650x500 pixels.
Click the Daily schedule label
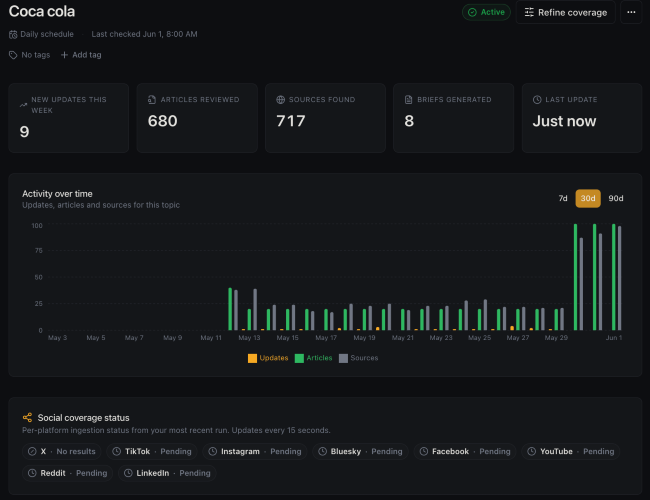pyautogui.click(x=47, y=34)
